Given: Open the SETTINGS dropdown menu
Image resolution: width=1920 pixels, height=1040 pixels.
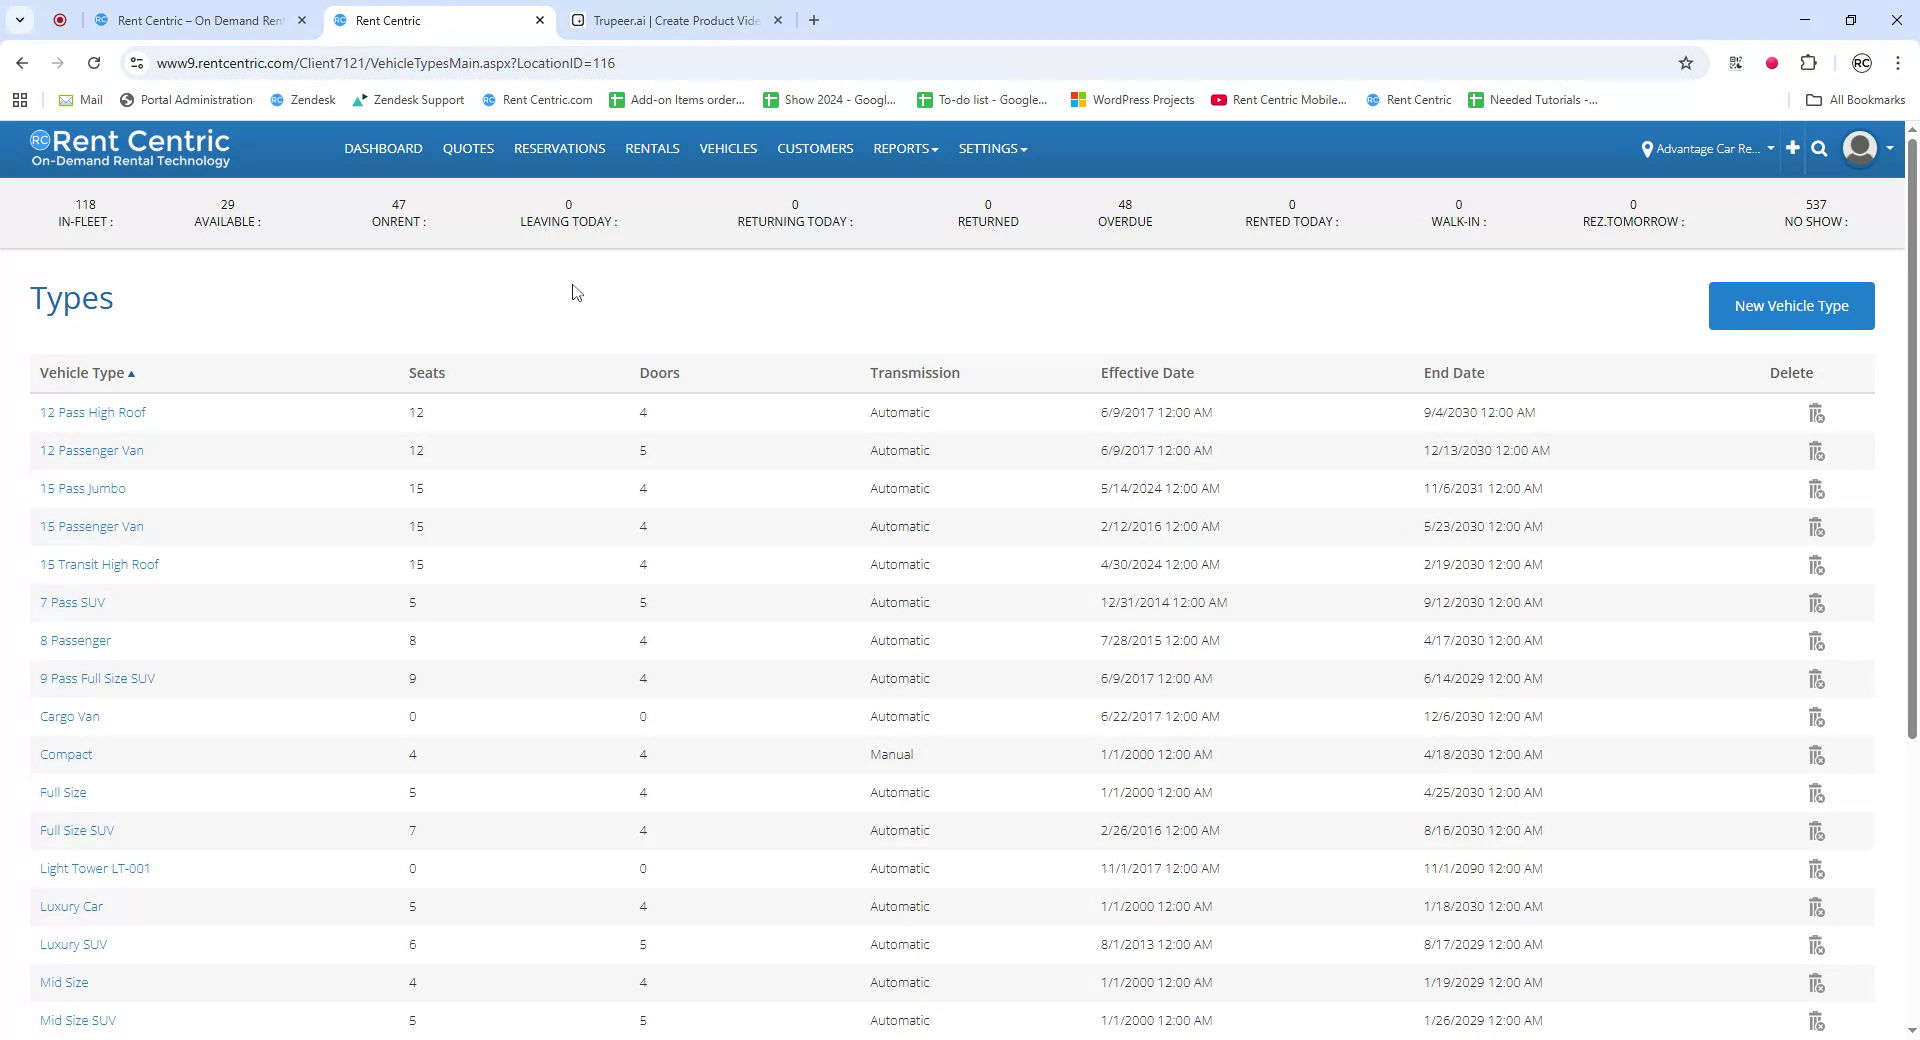Looking at the screenshot, I should (991, 148).
